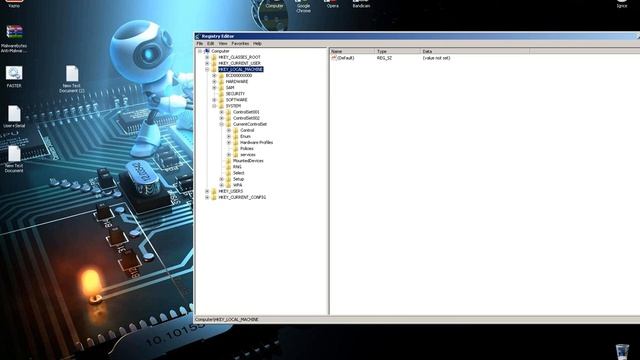
Task: Expand the services subkey
Action: 229,155
